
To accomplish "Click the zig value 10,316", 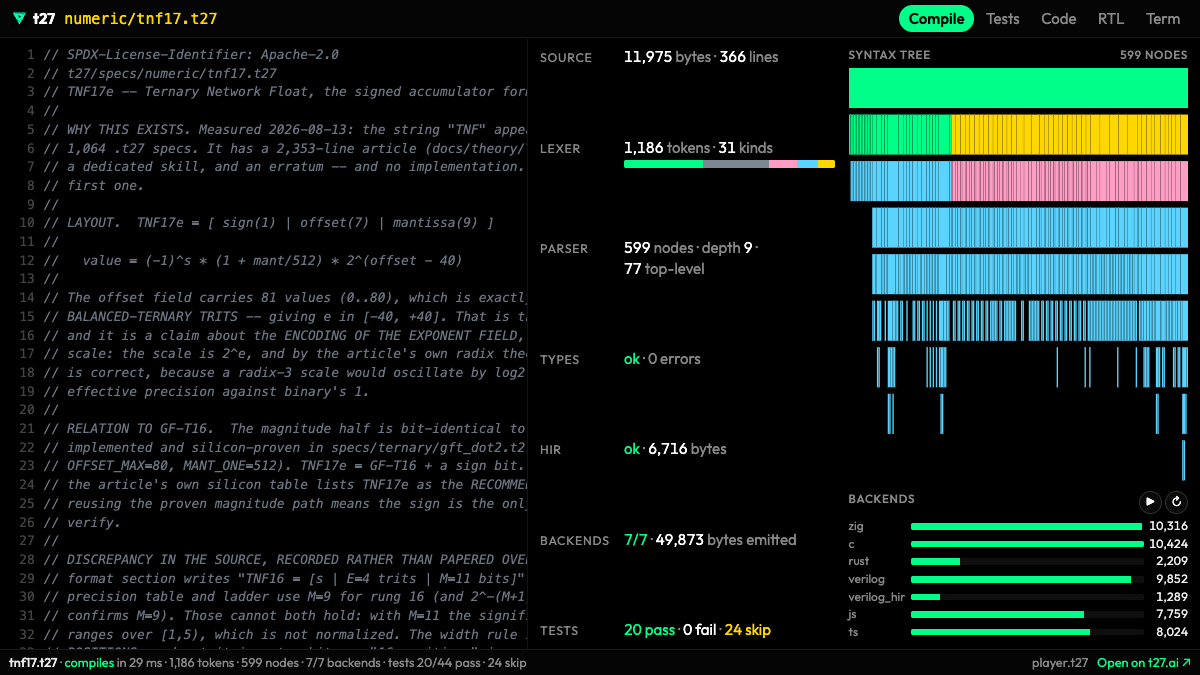I will click(1168, 526).
